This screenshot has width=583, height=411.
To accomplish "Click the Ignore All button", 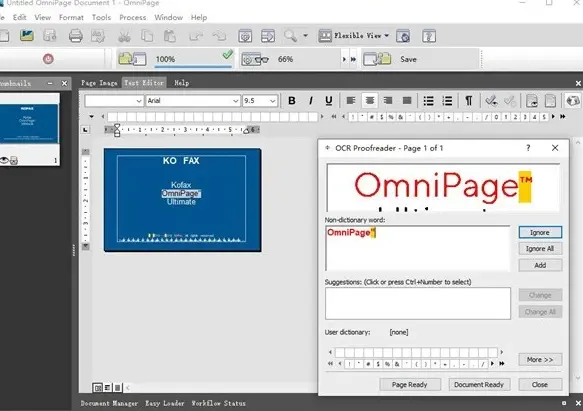I will 540,249.
